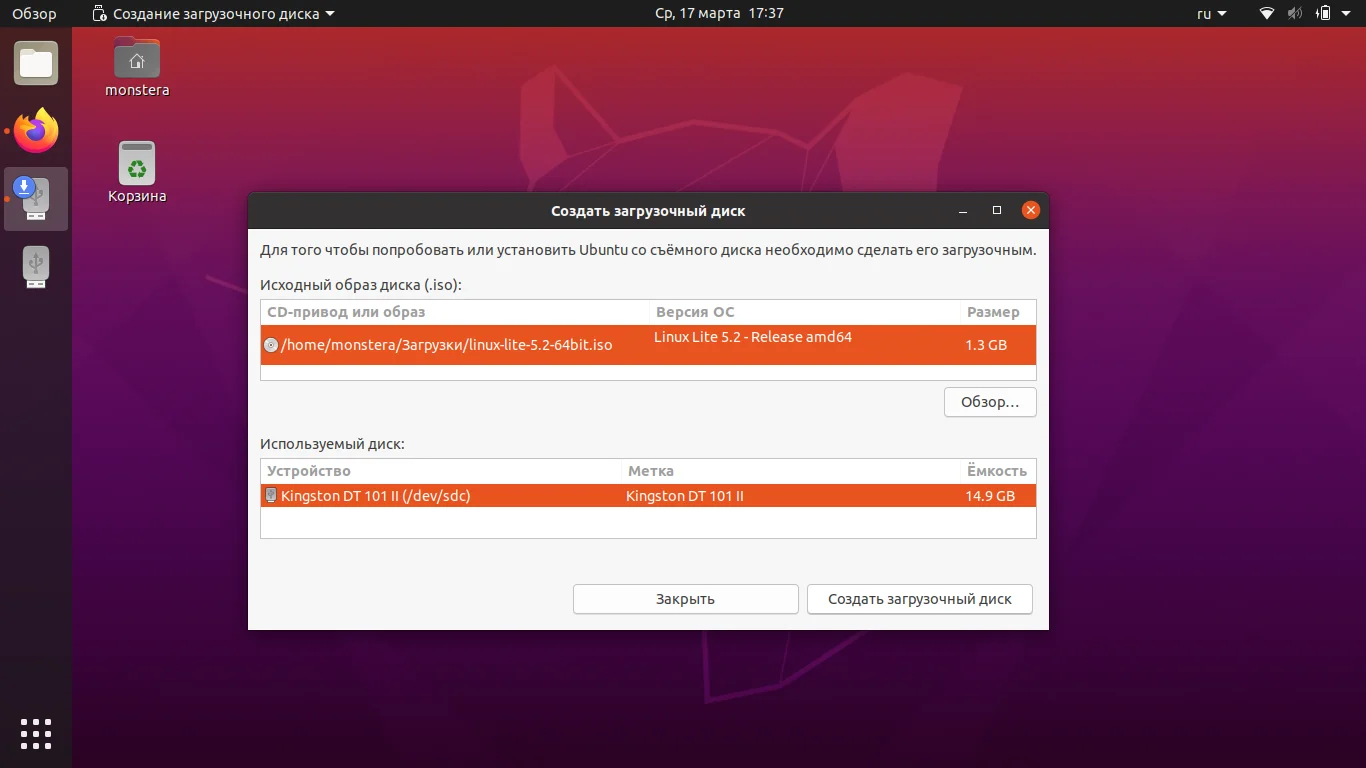Viewport: 1366px width, 768px height.
Task: Open the Show Applications grid
Action: (36, 733)
